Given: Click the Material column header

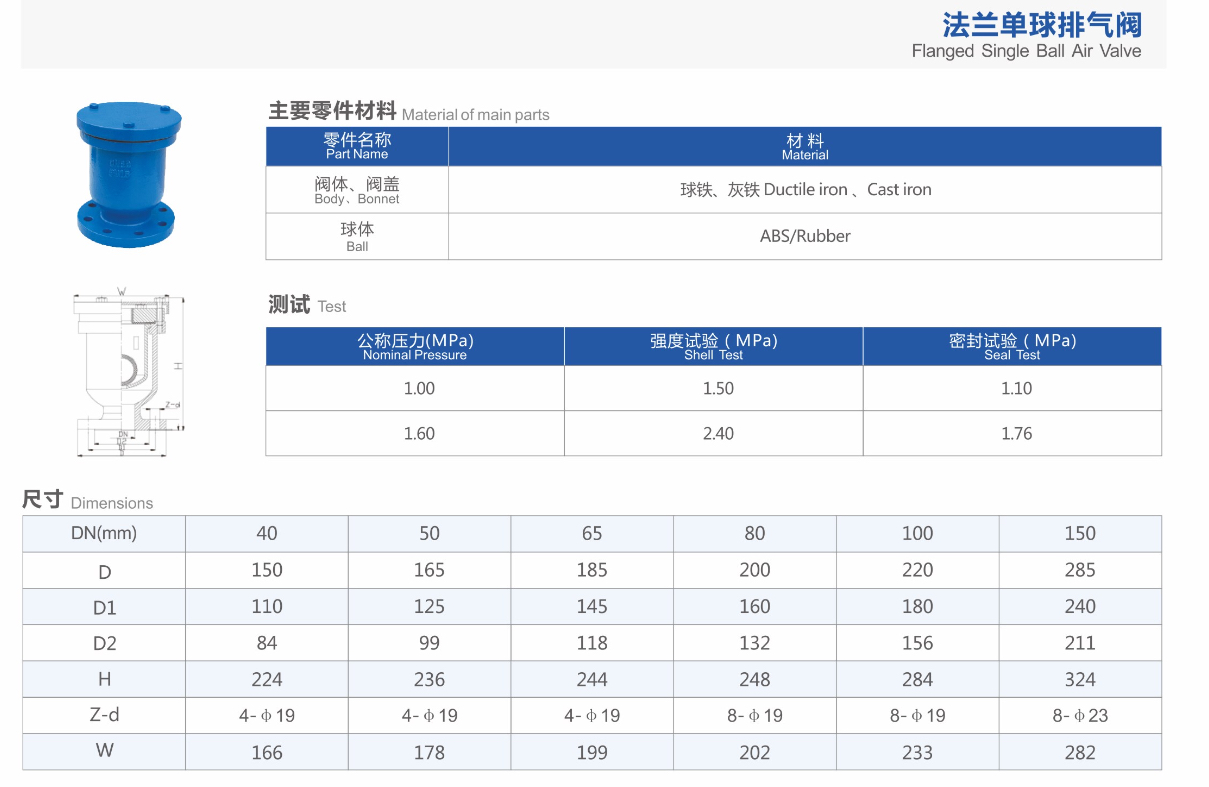Looking at the screenshot, I should tap(804, 146).
